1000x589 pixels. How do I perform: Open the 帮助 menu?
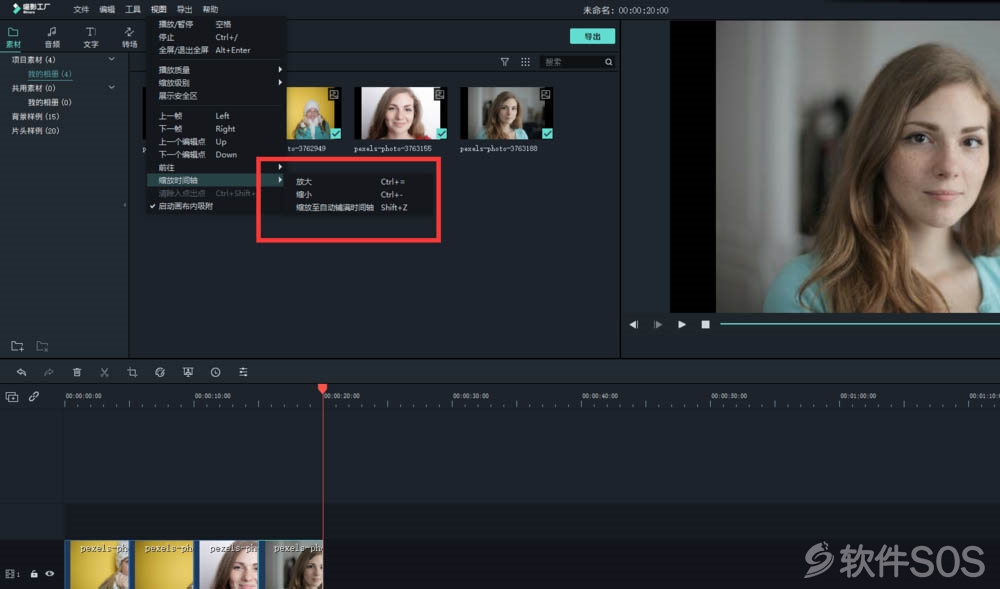210,10
